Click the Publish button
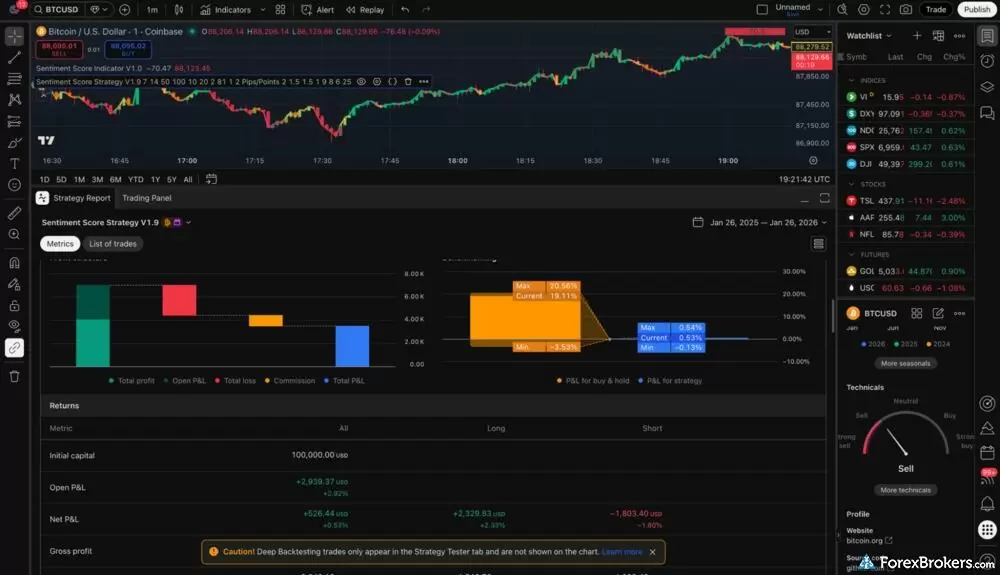The height and width of the screenshot is (575, 1000). (x=976, y=10)
